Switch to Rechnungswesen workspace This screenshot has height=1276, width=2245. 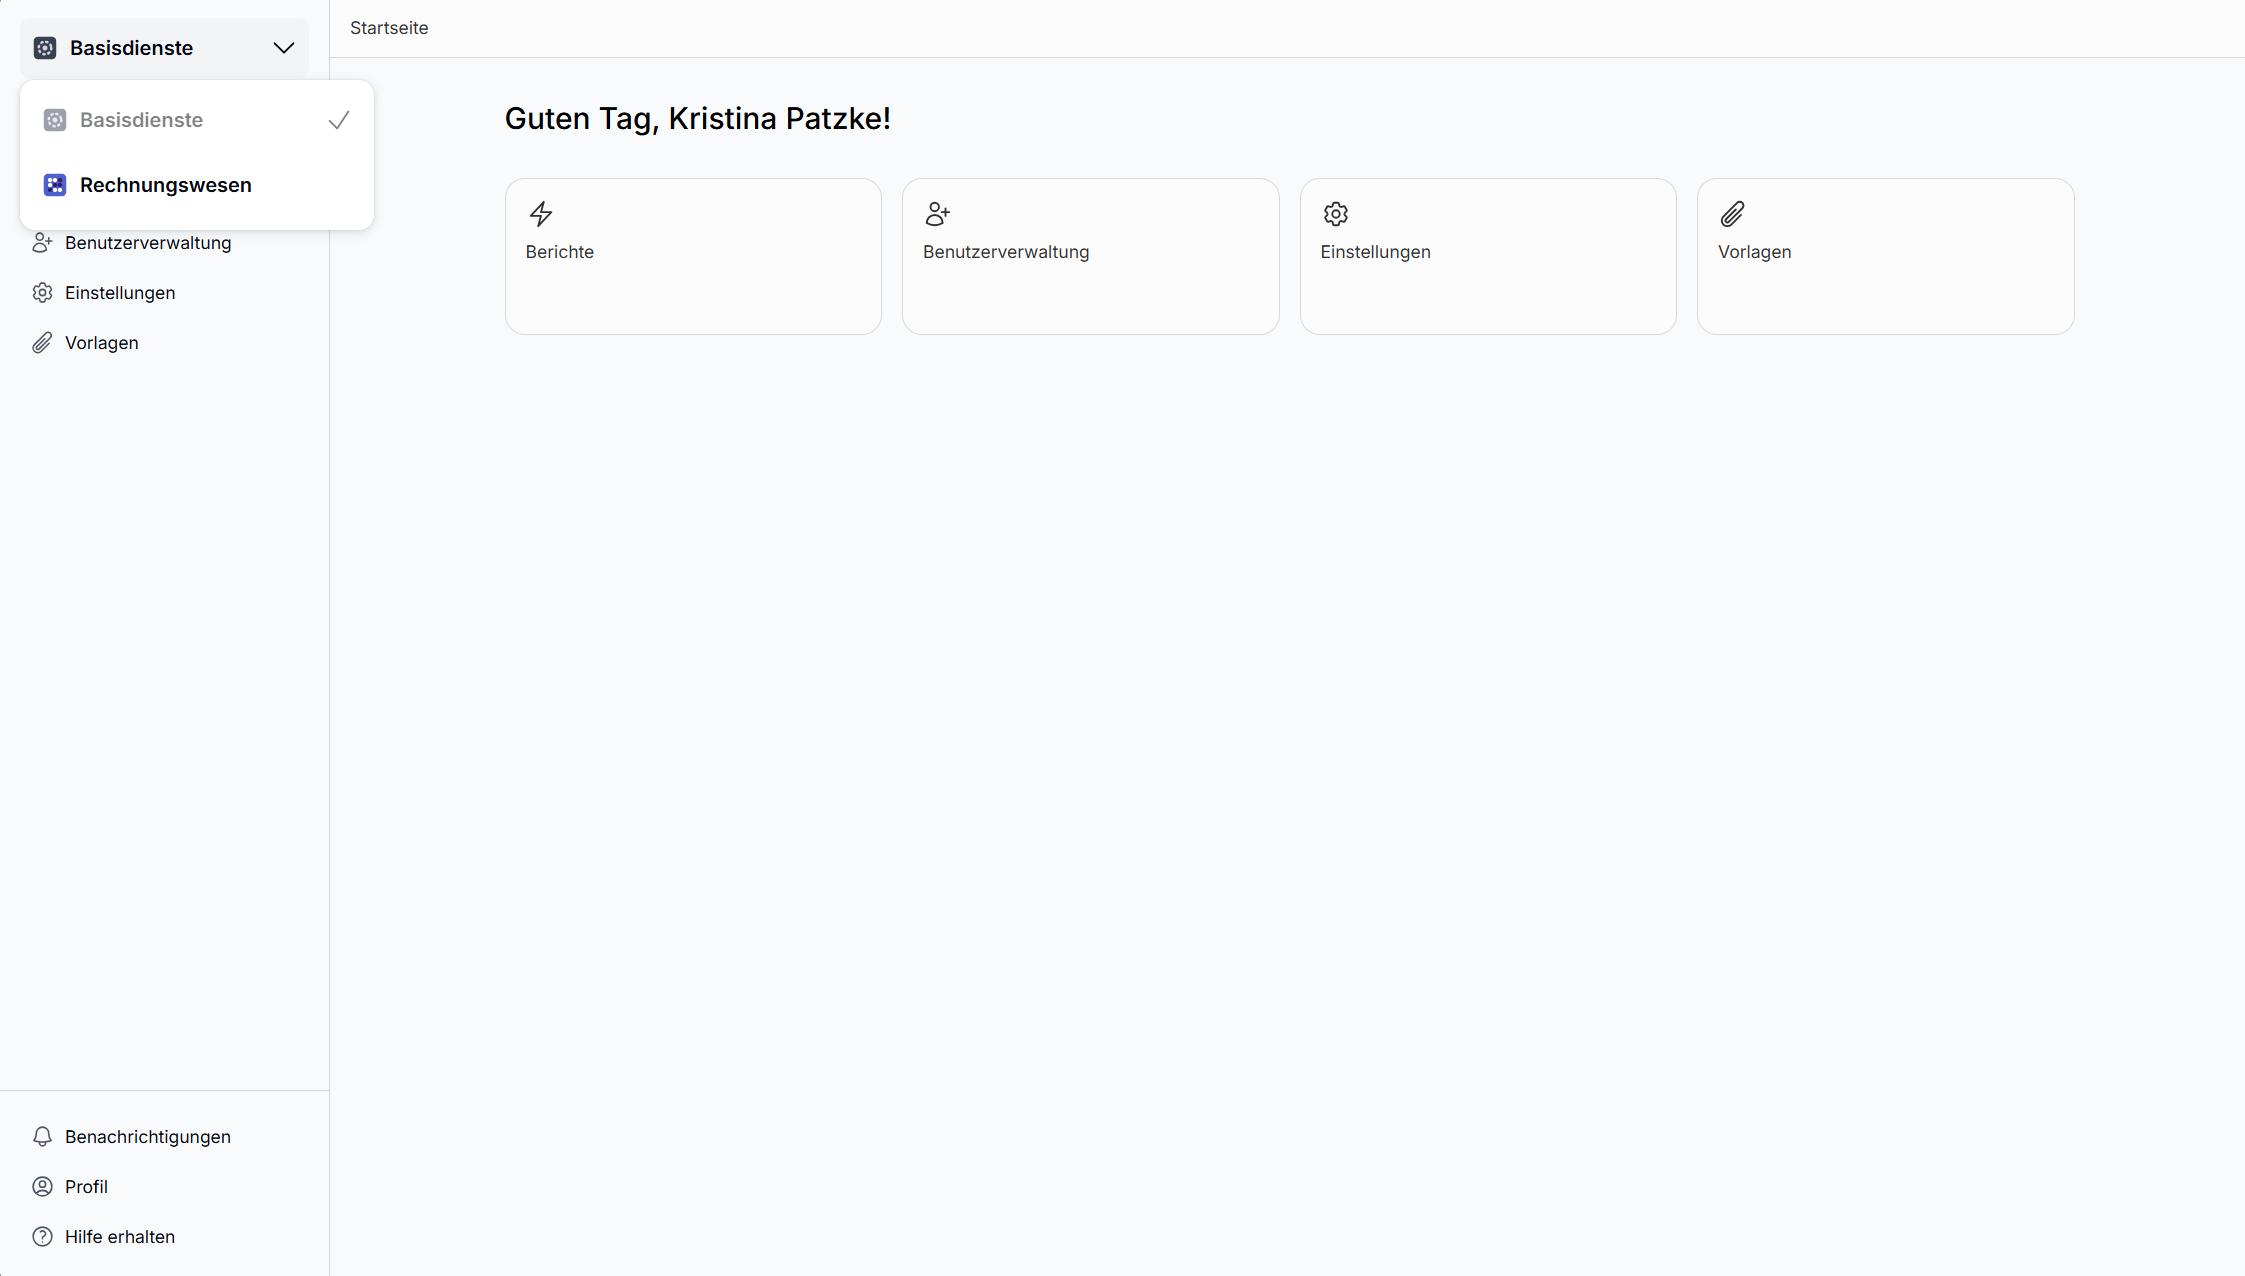(x=166, y=185)
